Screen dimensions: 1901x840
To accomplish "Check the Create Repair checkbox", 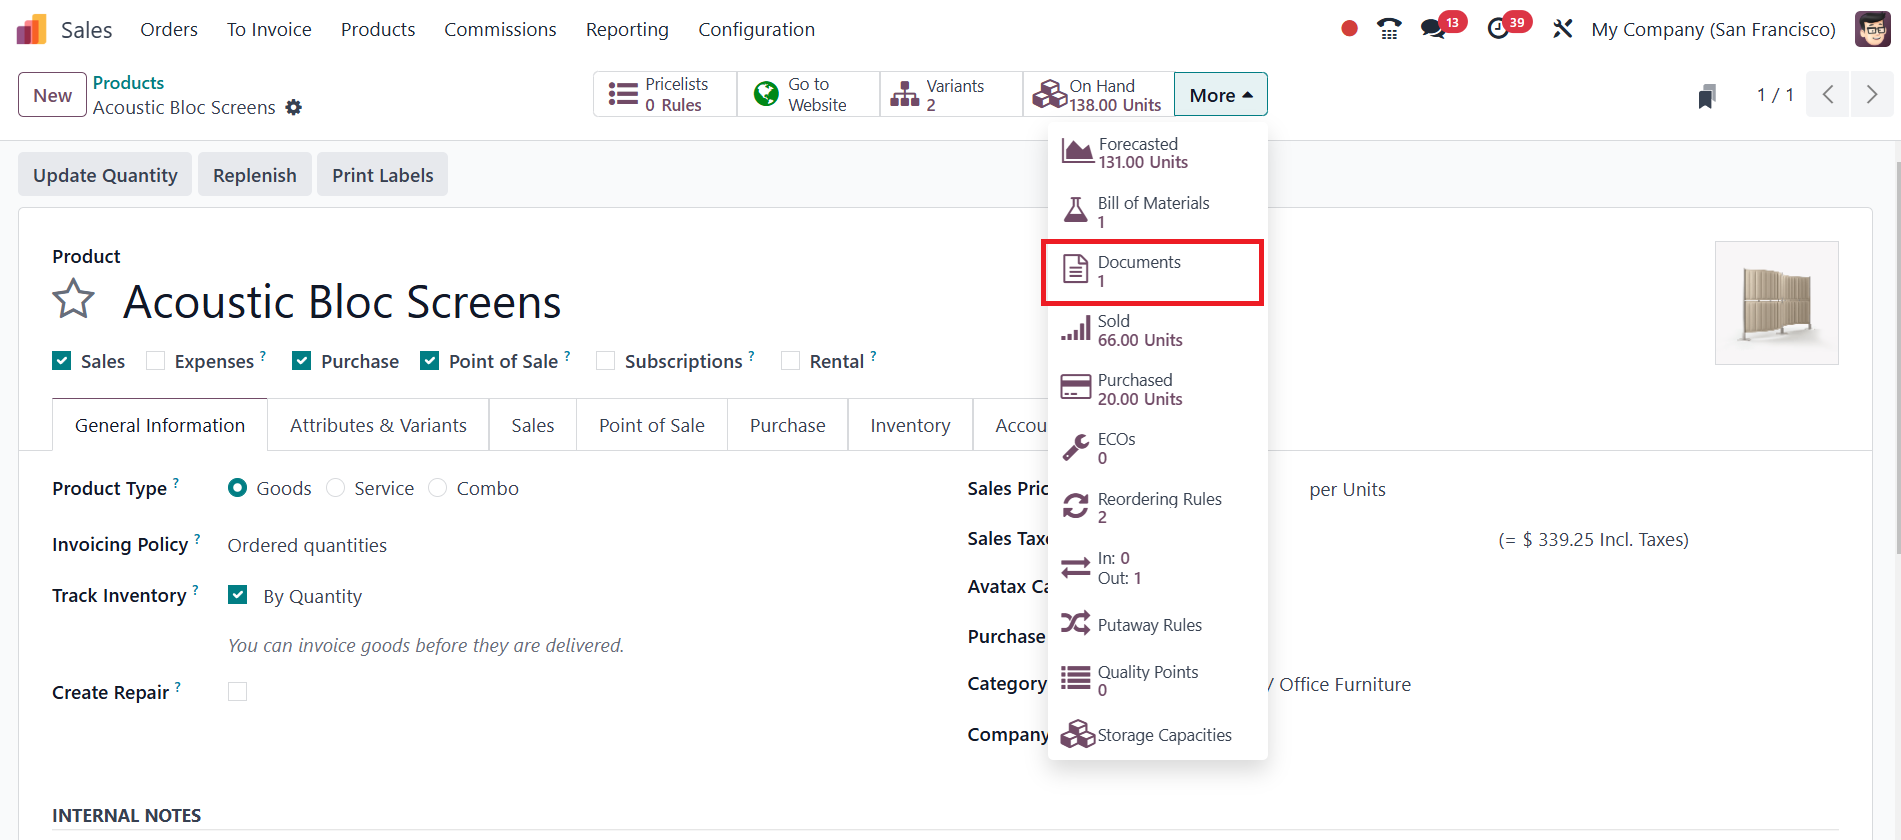I will [237, 692].
